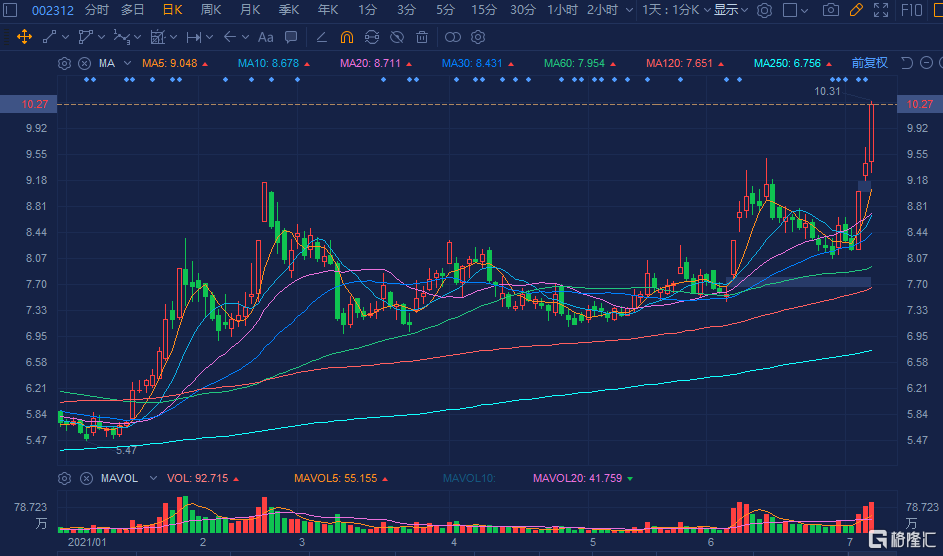
Task: Switch to 年K yearly chart
Action: [328, 10]
